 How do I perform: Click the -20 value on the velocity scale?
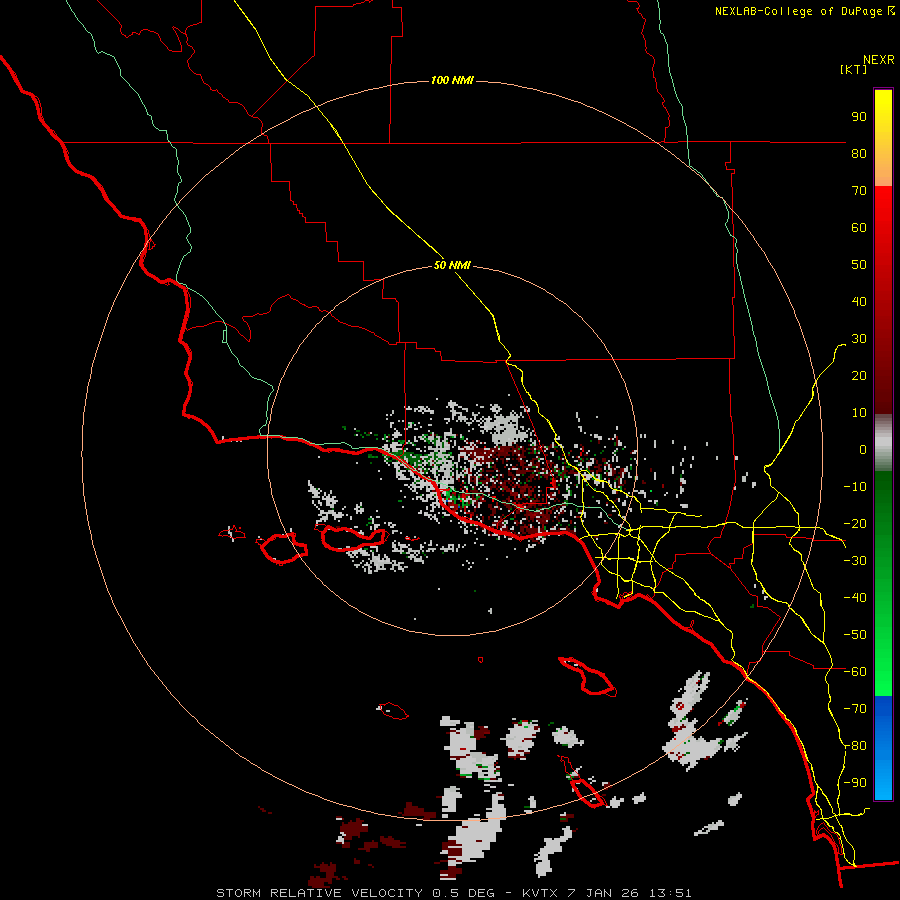click(x=855, y=523)
